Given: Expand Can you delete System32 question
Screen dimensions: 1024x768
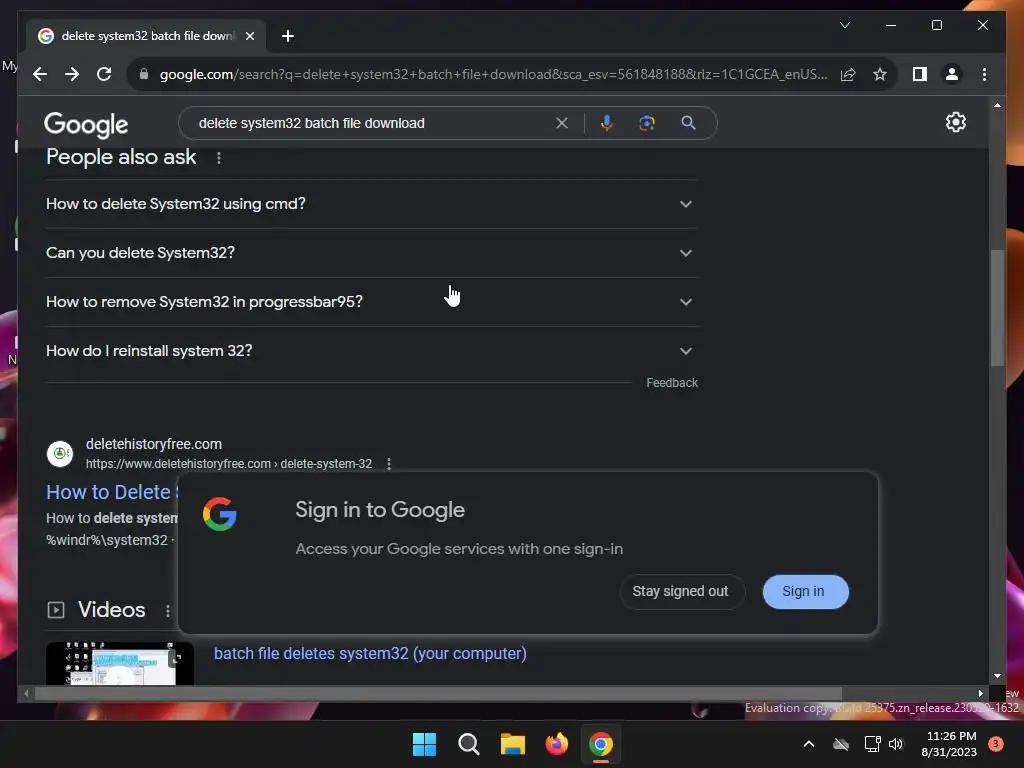Looking at the screenshot, I should 372,253.
